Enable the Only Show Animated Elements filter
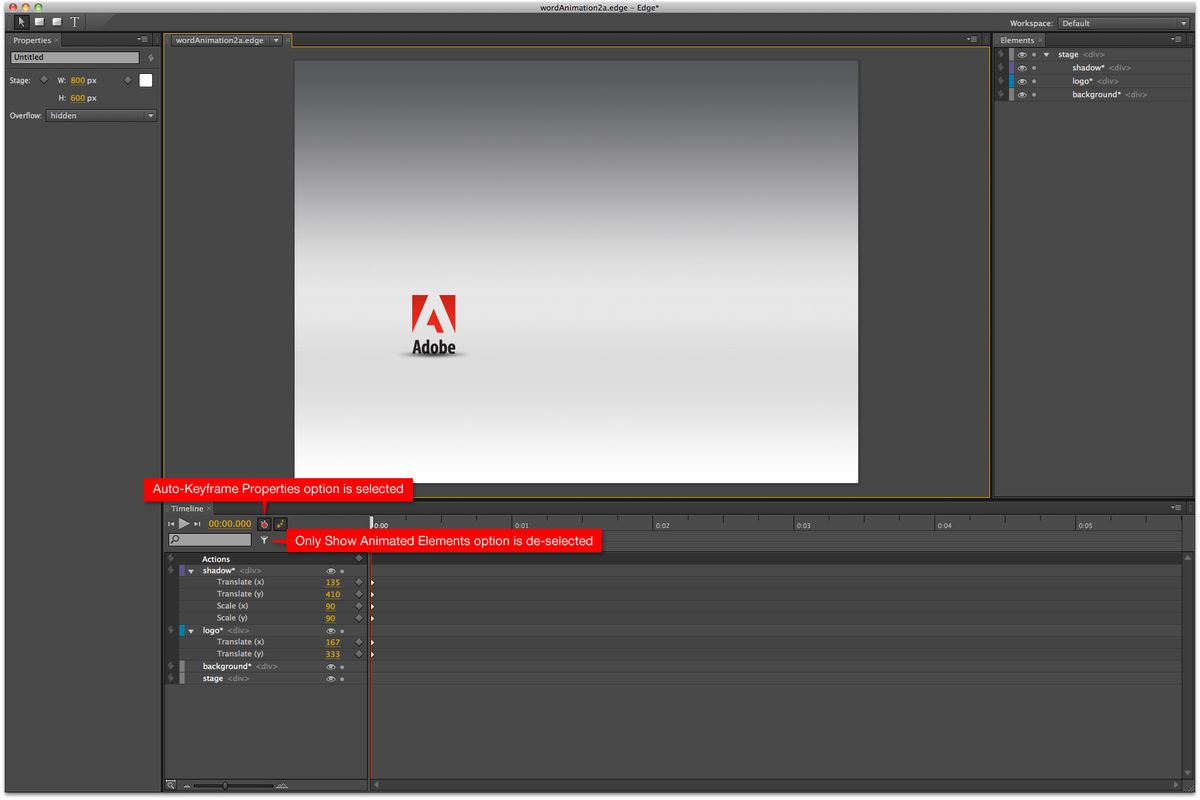The width and height of the screenshot is (1200, 800). pos(264,540)
